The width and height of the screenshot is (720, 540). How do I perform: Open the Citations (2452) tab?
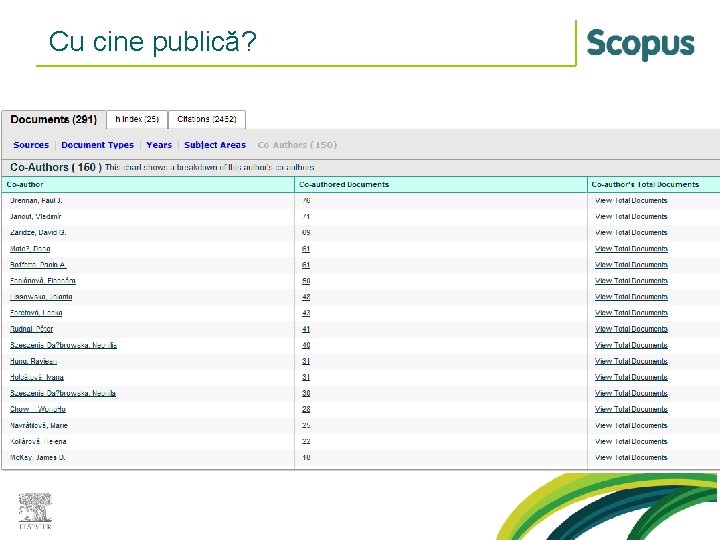tap(207, 119)
